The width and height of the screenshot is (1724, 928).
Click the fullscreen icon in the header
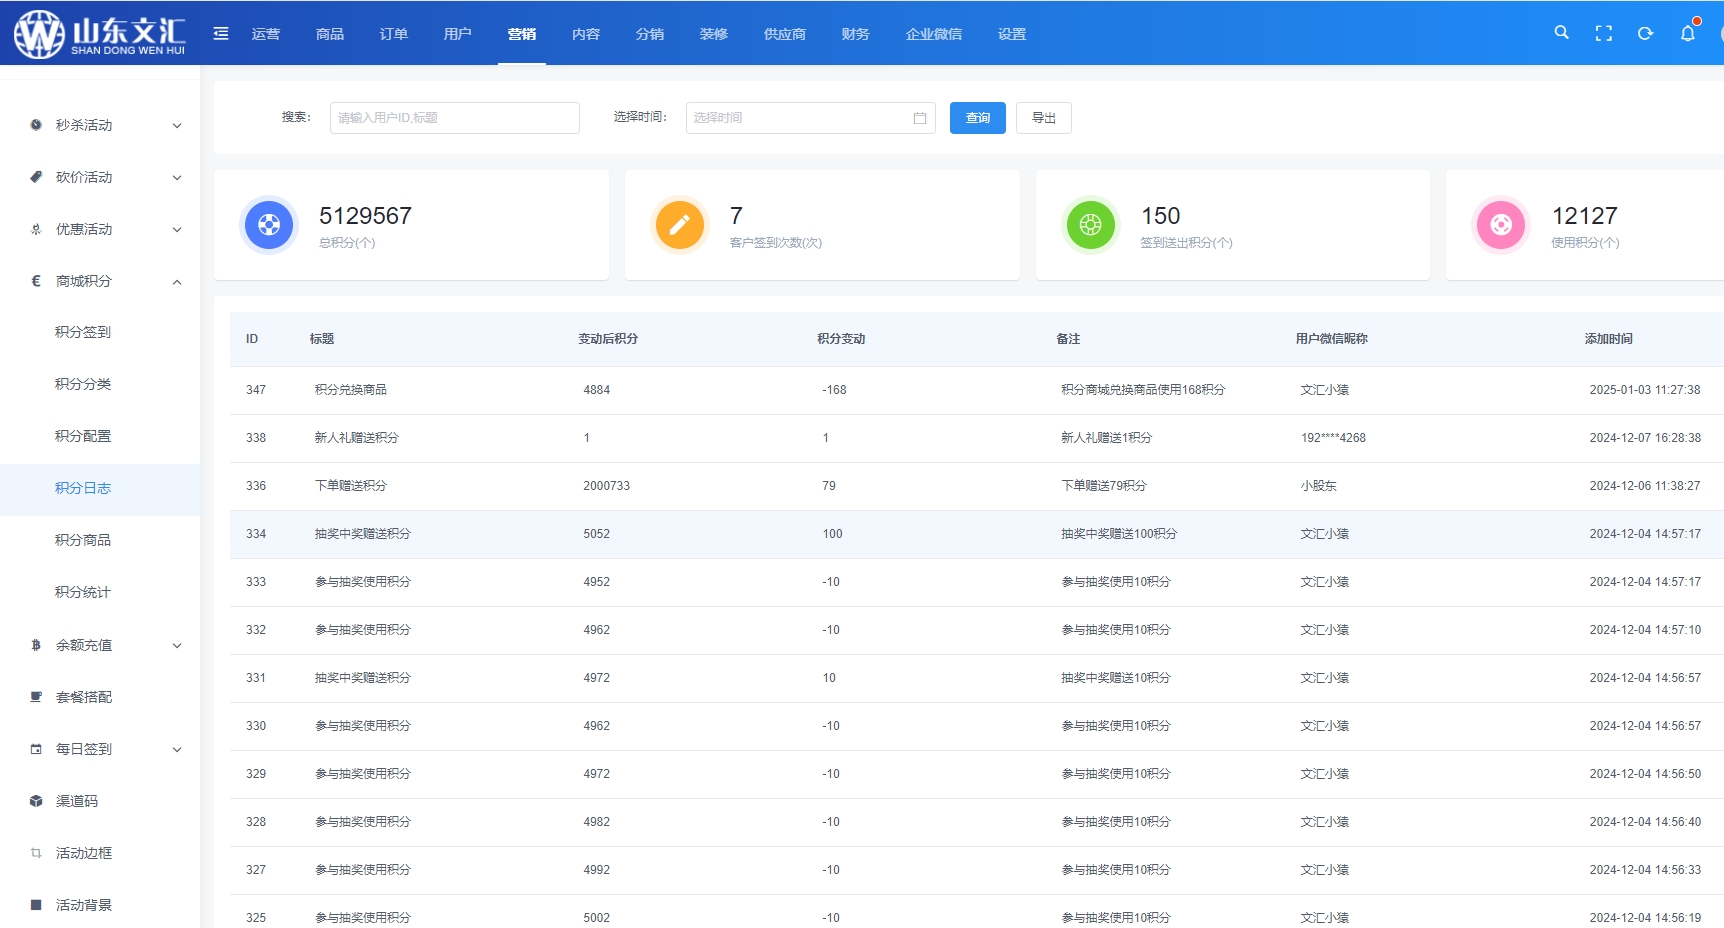pos(1604,33)
